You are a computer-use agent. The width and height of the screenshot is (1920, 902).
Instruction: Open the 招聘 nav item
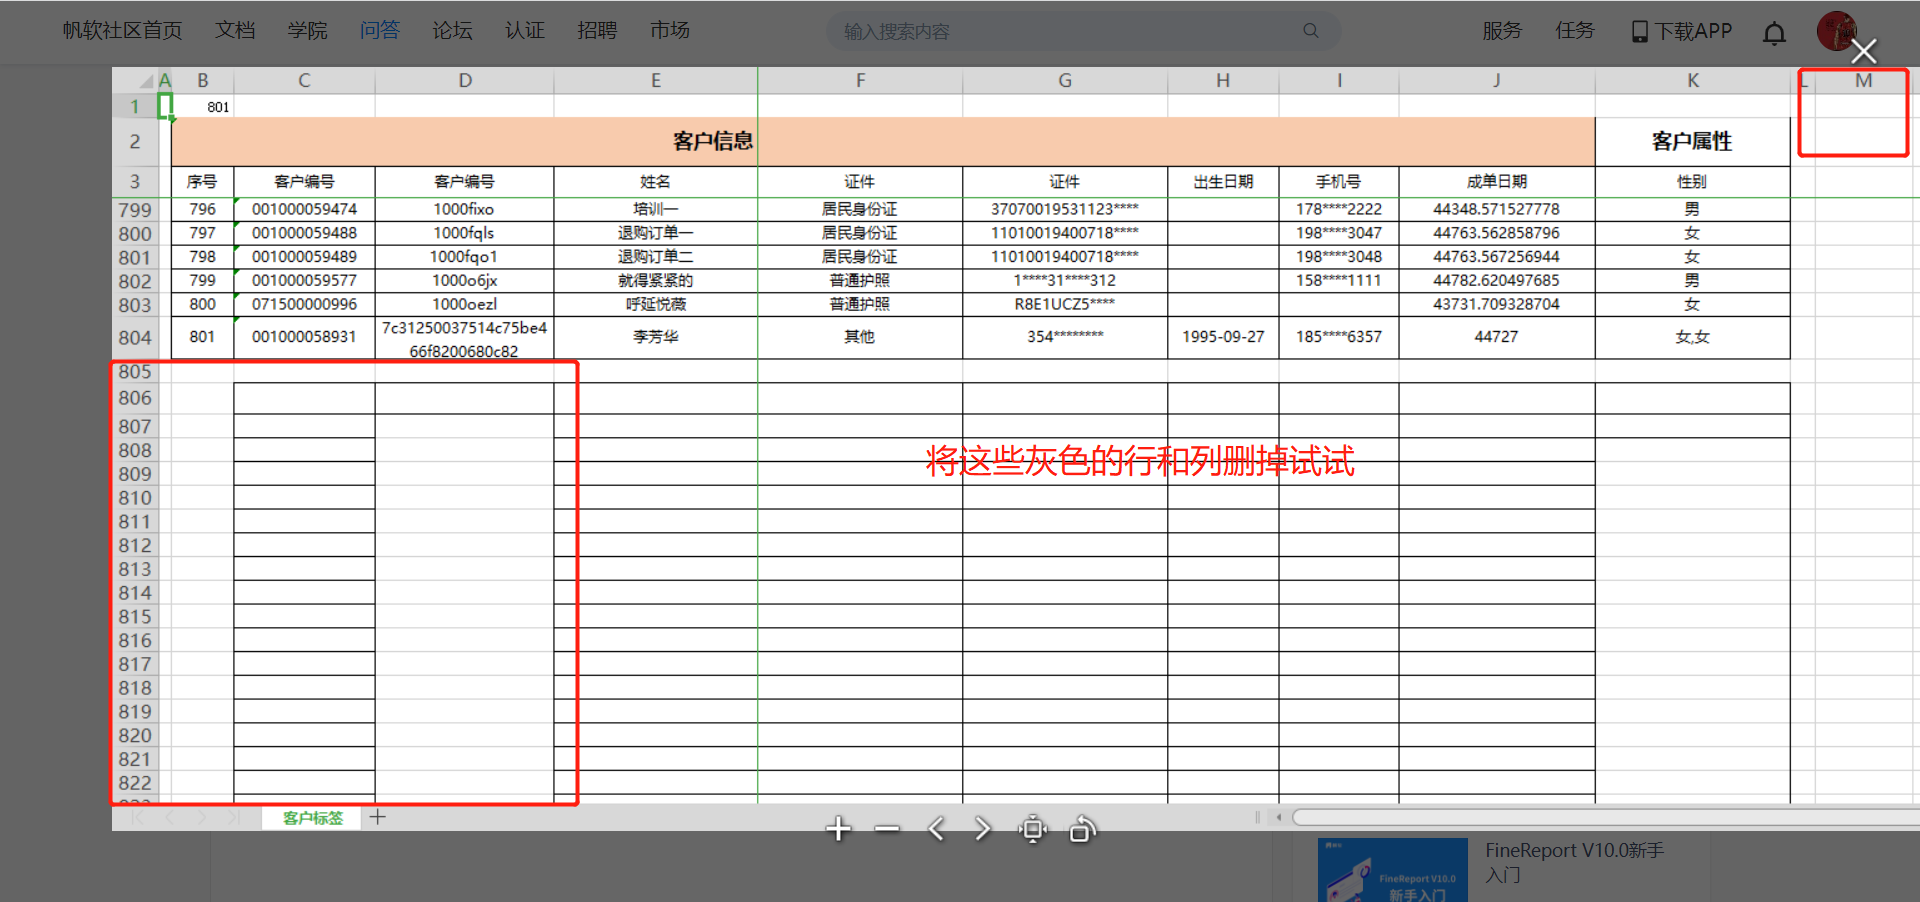click(597, 31)
